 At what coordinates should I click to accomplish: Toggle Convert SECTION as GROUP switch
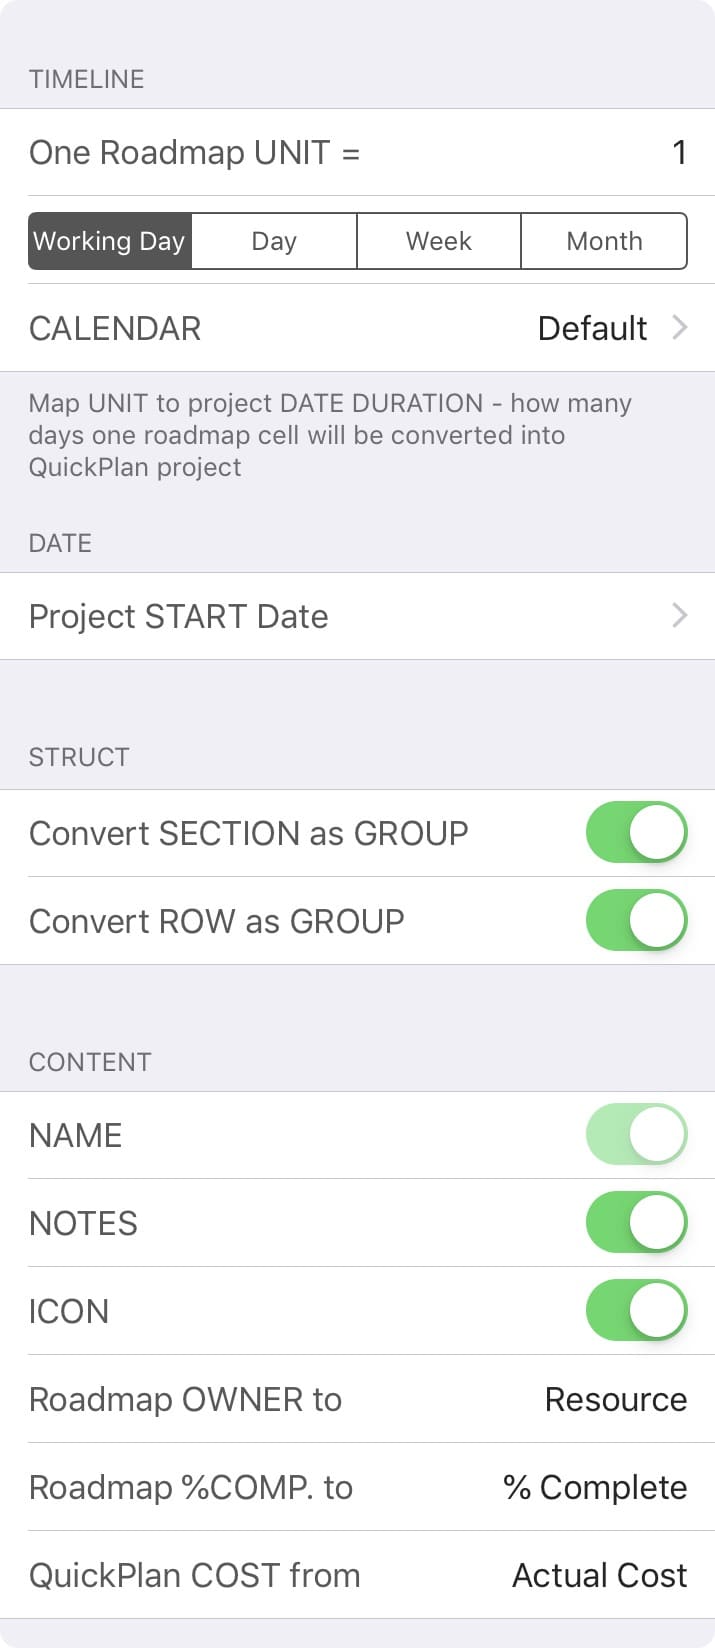(x=636, y=832)
